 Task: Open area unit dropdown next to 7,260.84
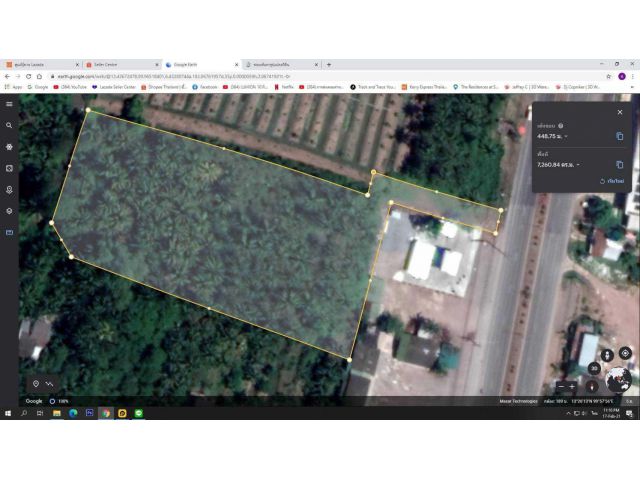[x=578, y=165]
